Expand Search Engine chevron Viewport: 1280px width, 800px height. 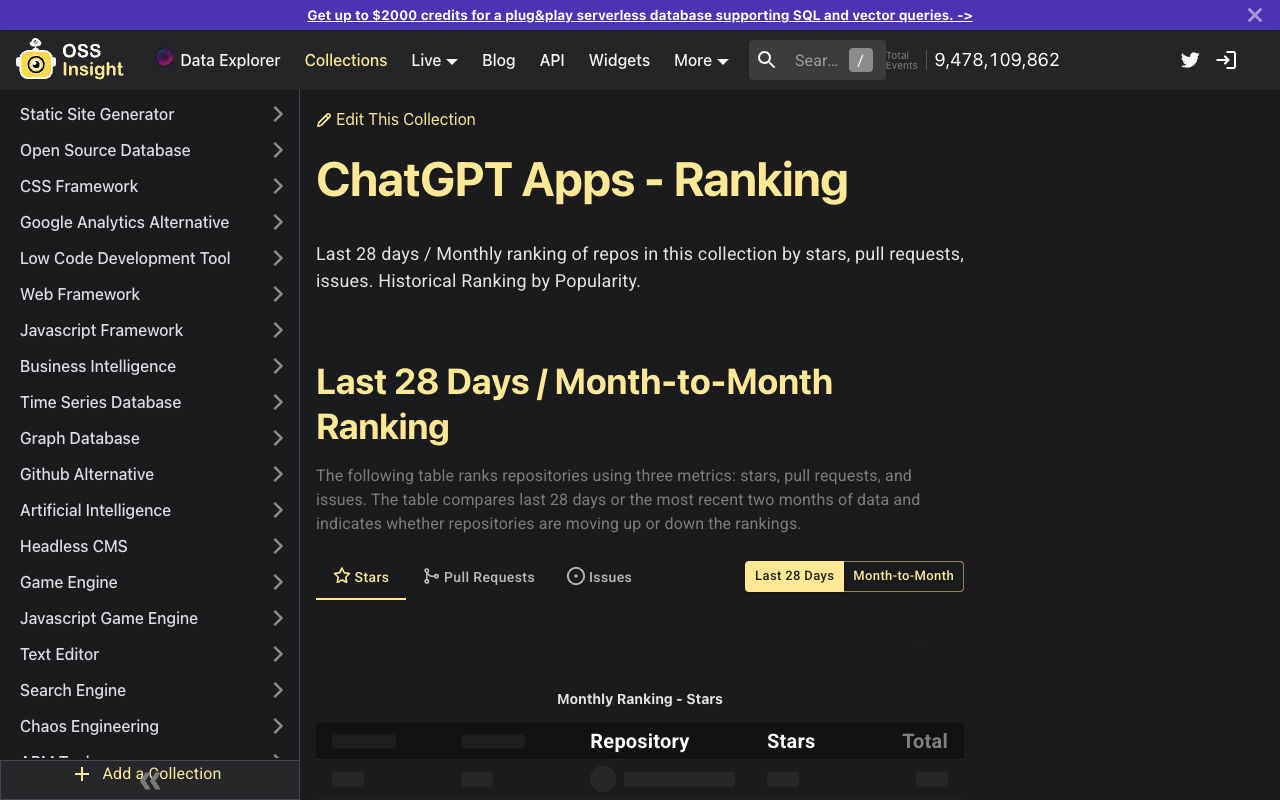pos(278,690)
